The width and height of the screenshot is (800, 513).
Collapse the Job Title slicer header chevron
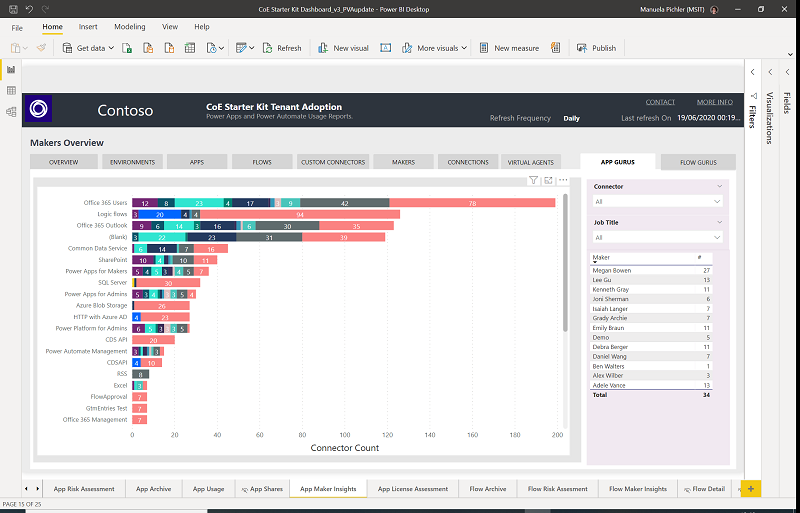[x=719, y=222]
